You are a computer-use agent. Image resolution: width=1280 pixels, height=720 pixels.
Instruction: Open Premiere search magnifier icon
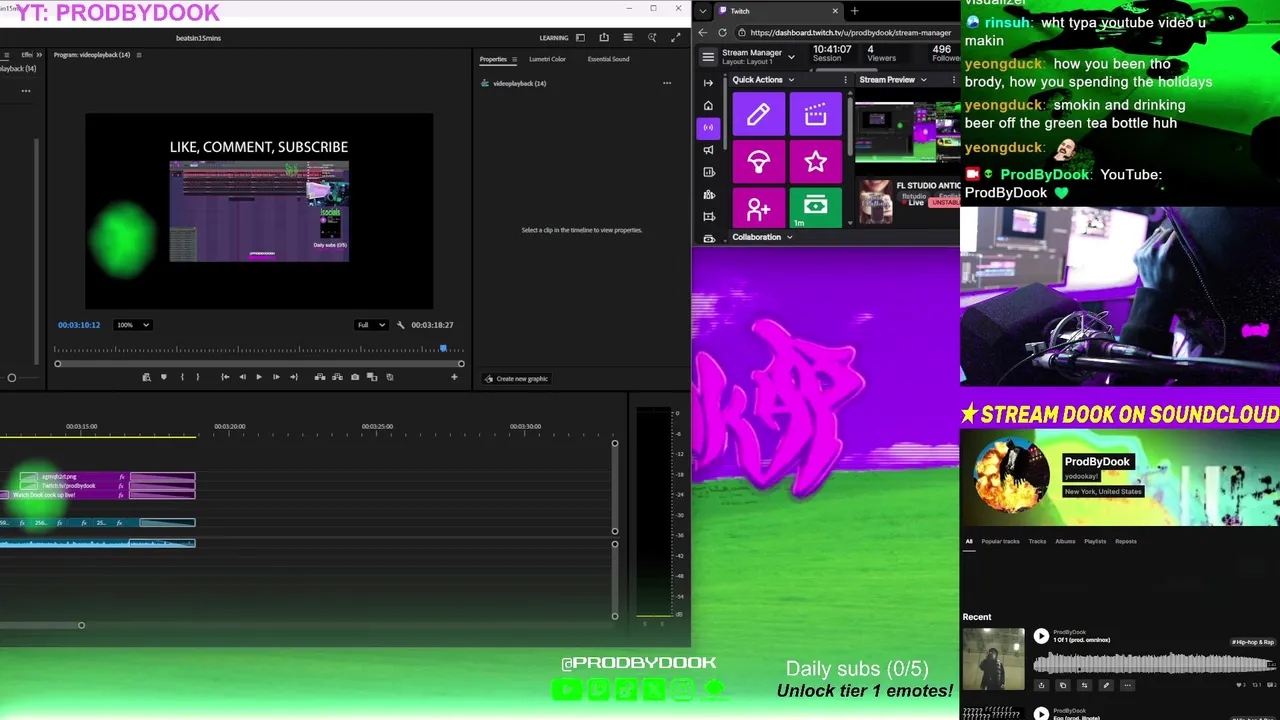[x=652, y=38]
